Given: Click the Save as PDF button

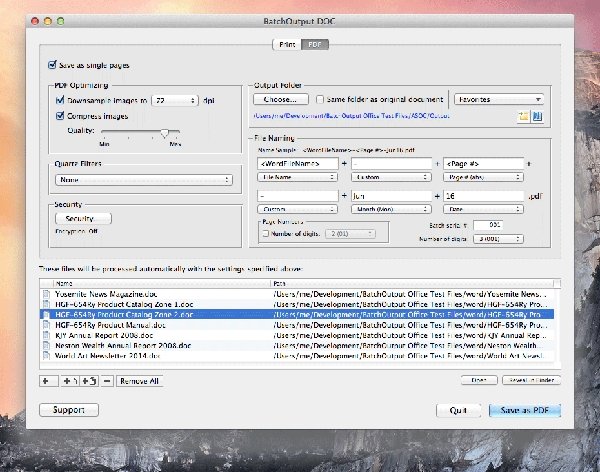Looking at the screenshot, I should 525,410.
